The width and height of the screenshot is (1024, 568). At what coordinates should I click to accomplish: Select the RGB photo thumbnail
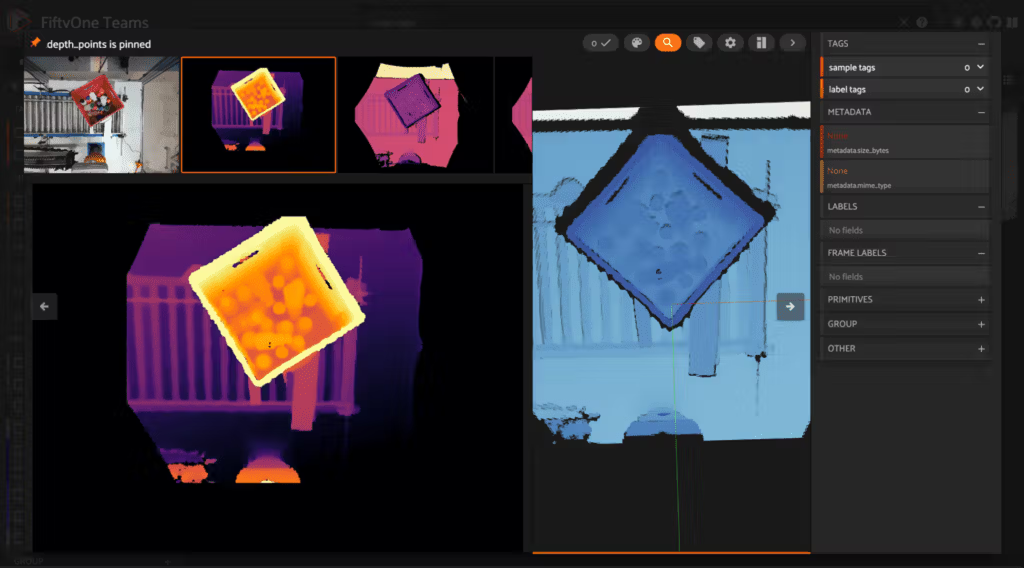click(x=102, y=115)
